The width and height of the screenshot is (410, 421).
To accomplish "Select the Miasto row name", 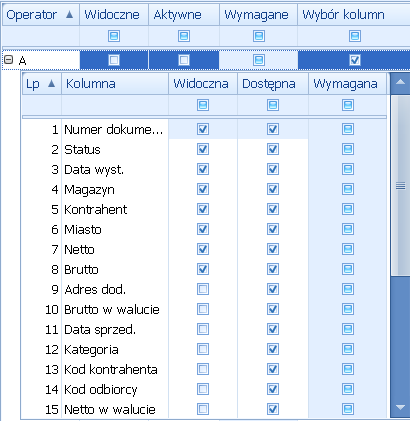I will [83, 229].
